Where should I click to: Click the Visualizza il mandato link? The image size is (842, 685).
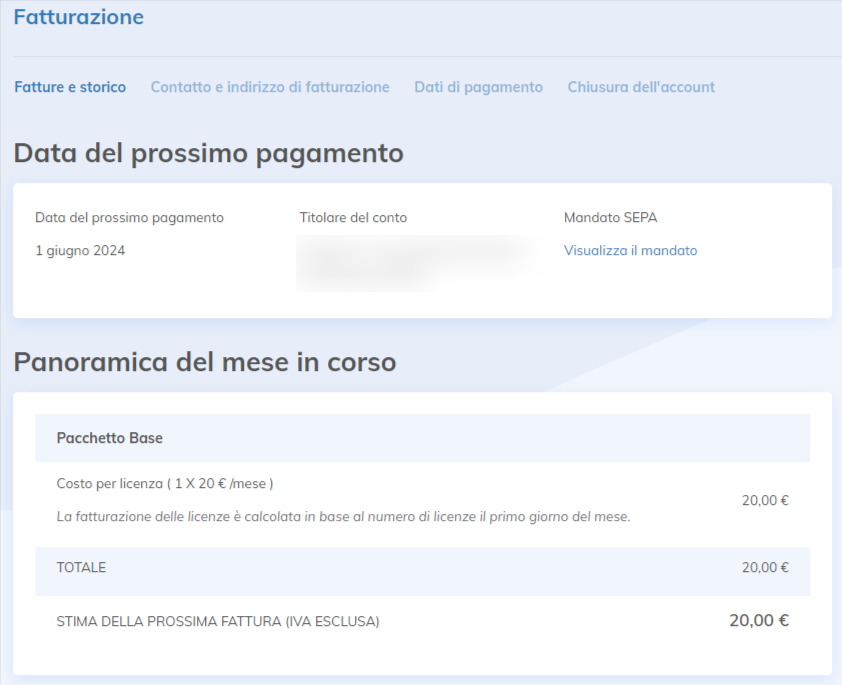click(630, 251)
